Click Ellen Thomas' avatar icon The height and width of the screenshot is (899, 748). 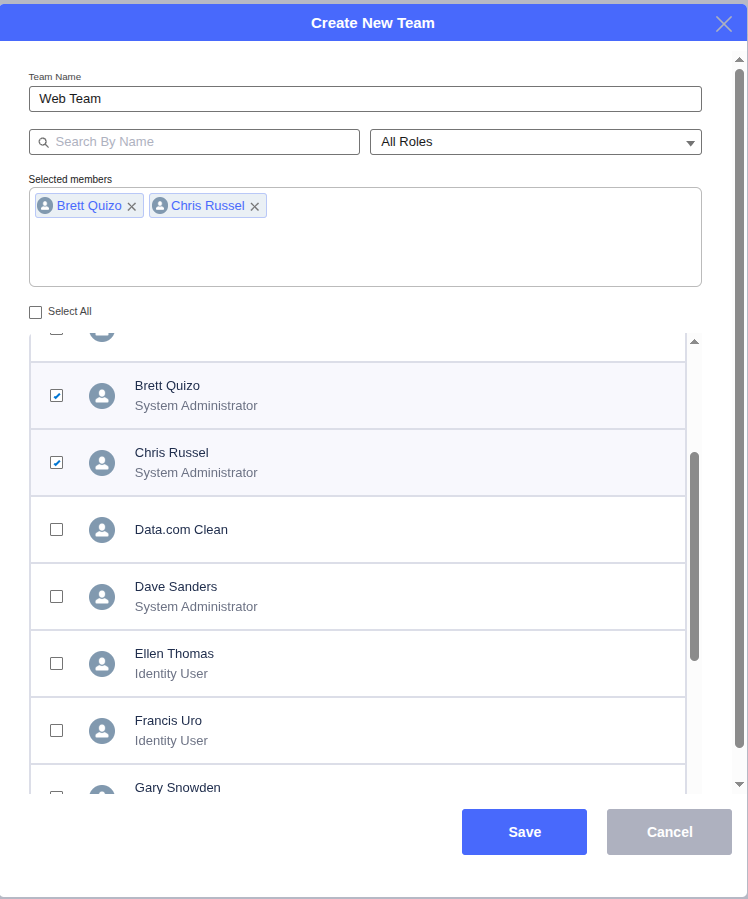[102, 664]
